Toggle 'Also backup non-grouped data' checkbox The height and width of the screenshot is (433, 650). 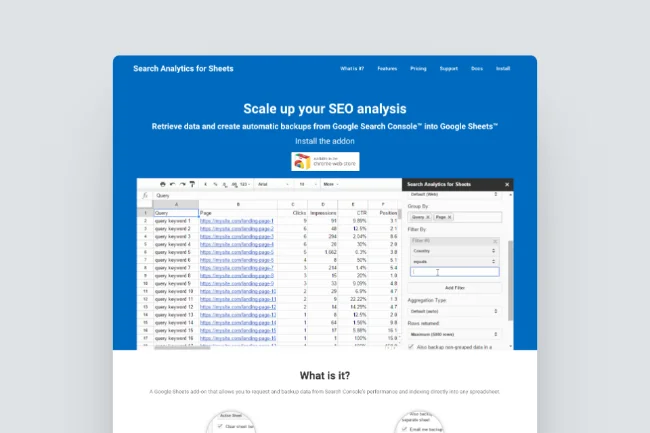(411, 347)
